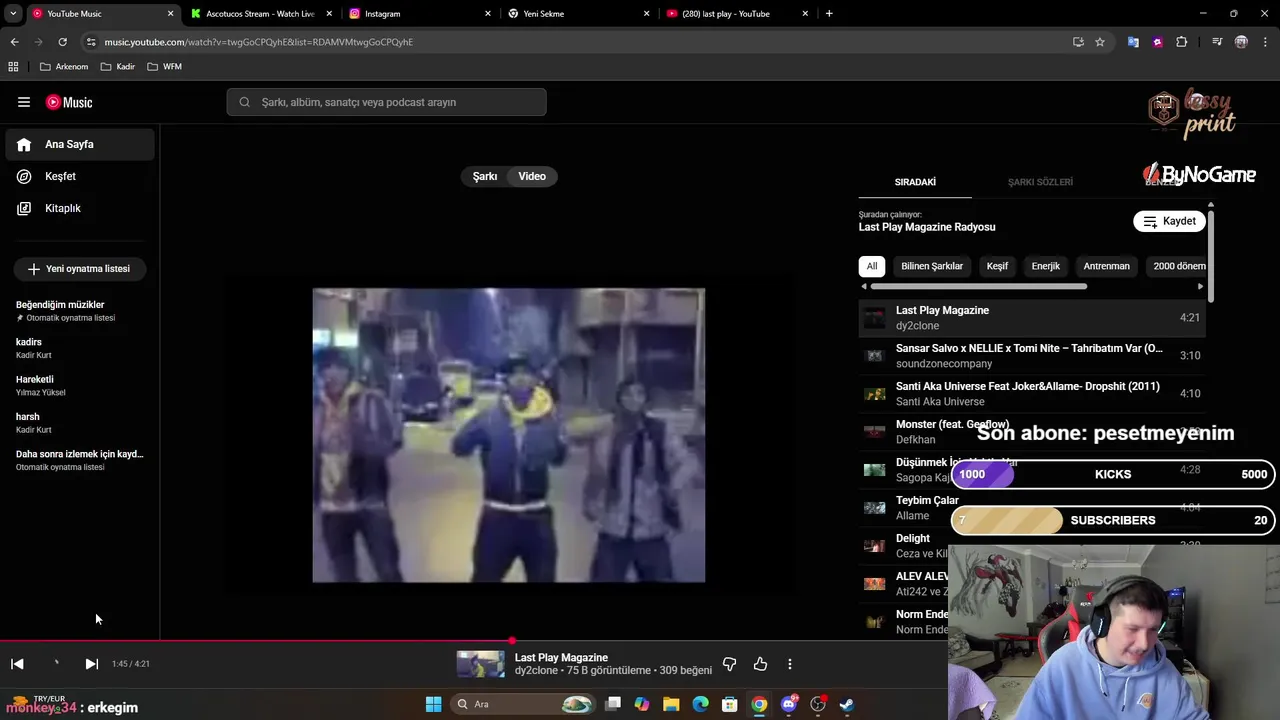Select the Enerjik filter chip

1046,266
